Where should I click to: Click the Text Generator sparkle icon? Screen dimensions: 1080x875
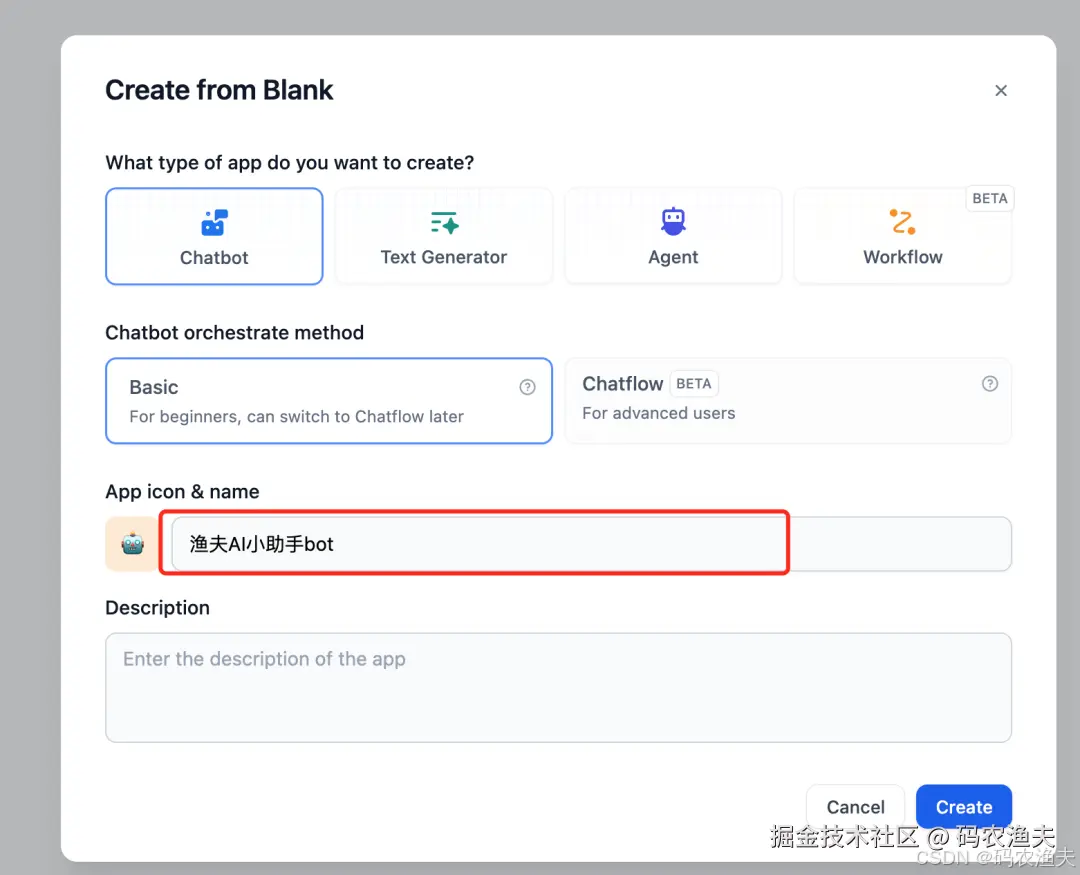point(444,222)
